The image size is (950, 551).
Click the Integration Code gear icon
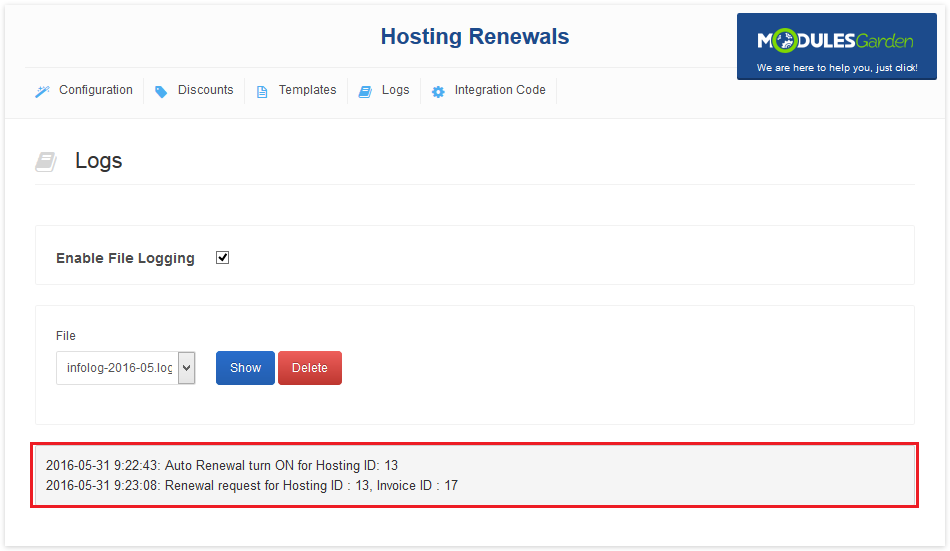coord(438,92)
